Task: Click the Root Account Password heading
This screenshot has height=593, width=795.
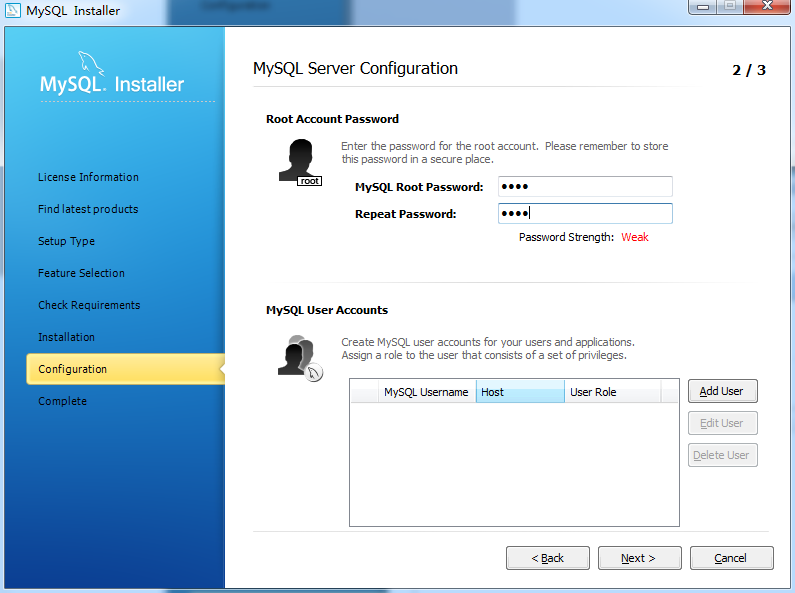Action: tap(332, 119)
